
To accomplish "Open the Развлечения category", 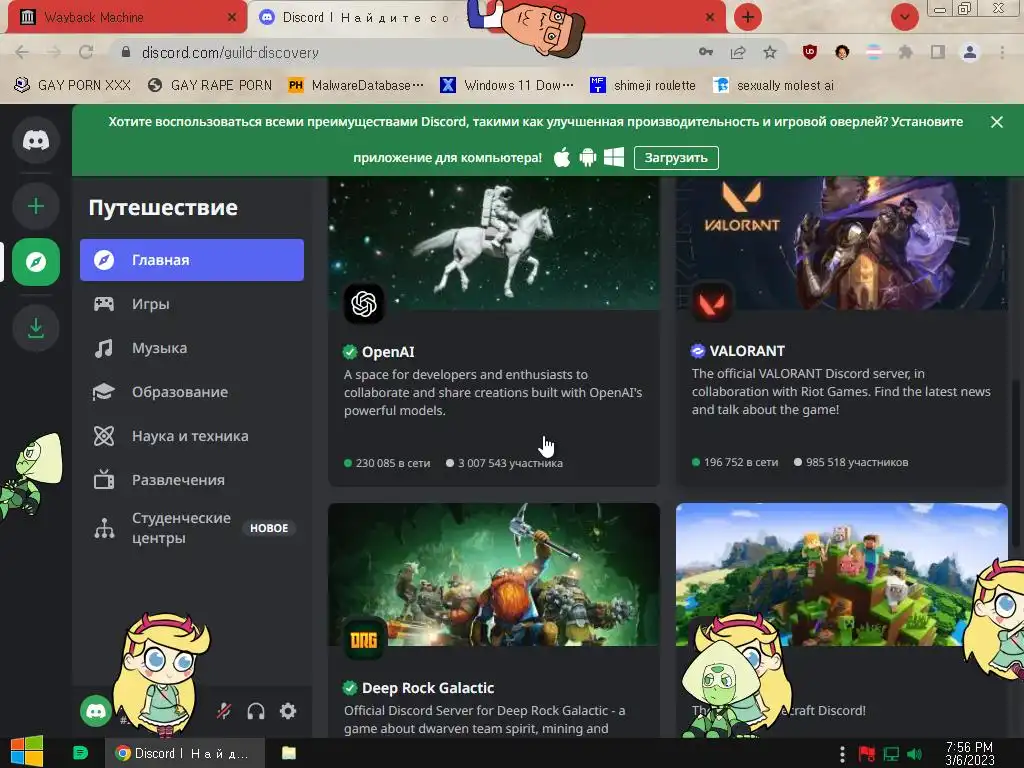I will pos(192,480).
